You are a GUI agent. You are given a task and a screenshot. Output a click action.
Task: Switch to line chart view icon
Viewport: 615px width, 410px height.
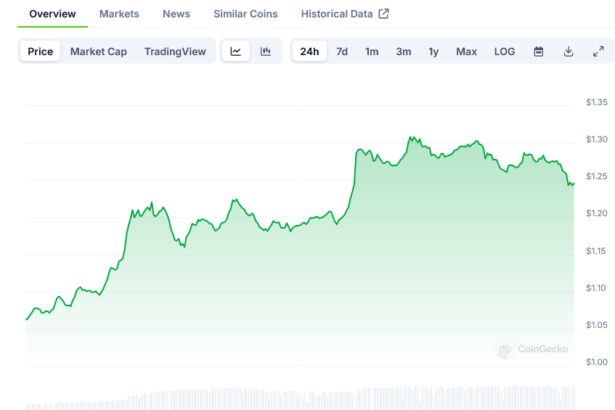tap(236, 51)
